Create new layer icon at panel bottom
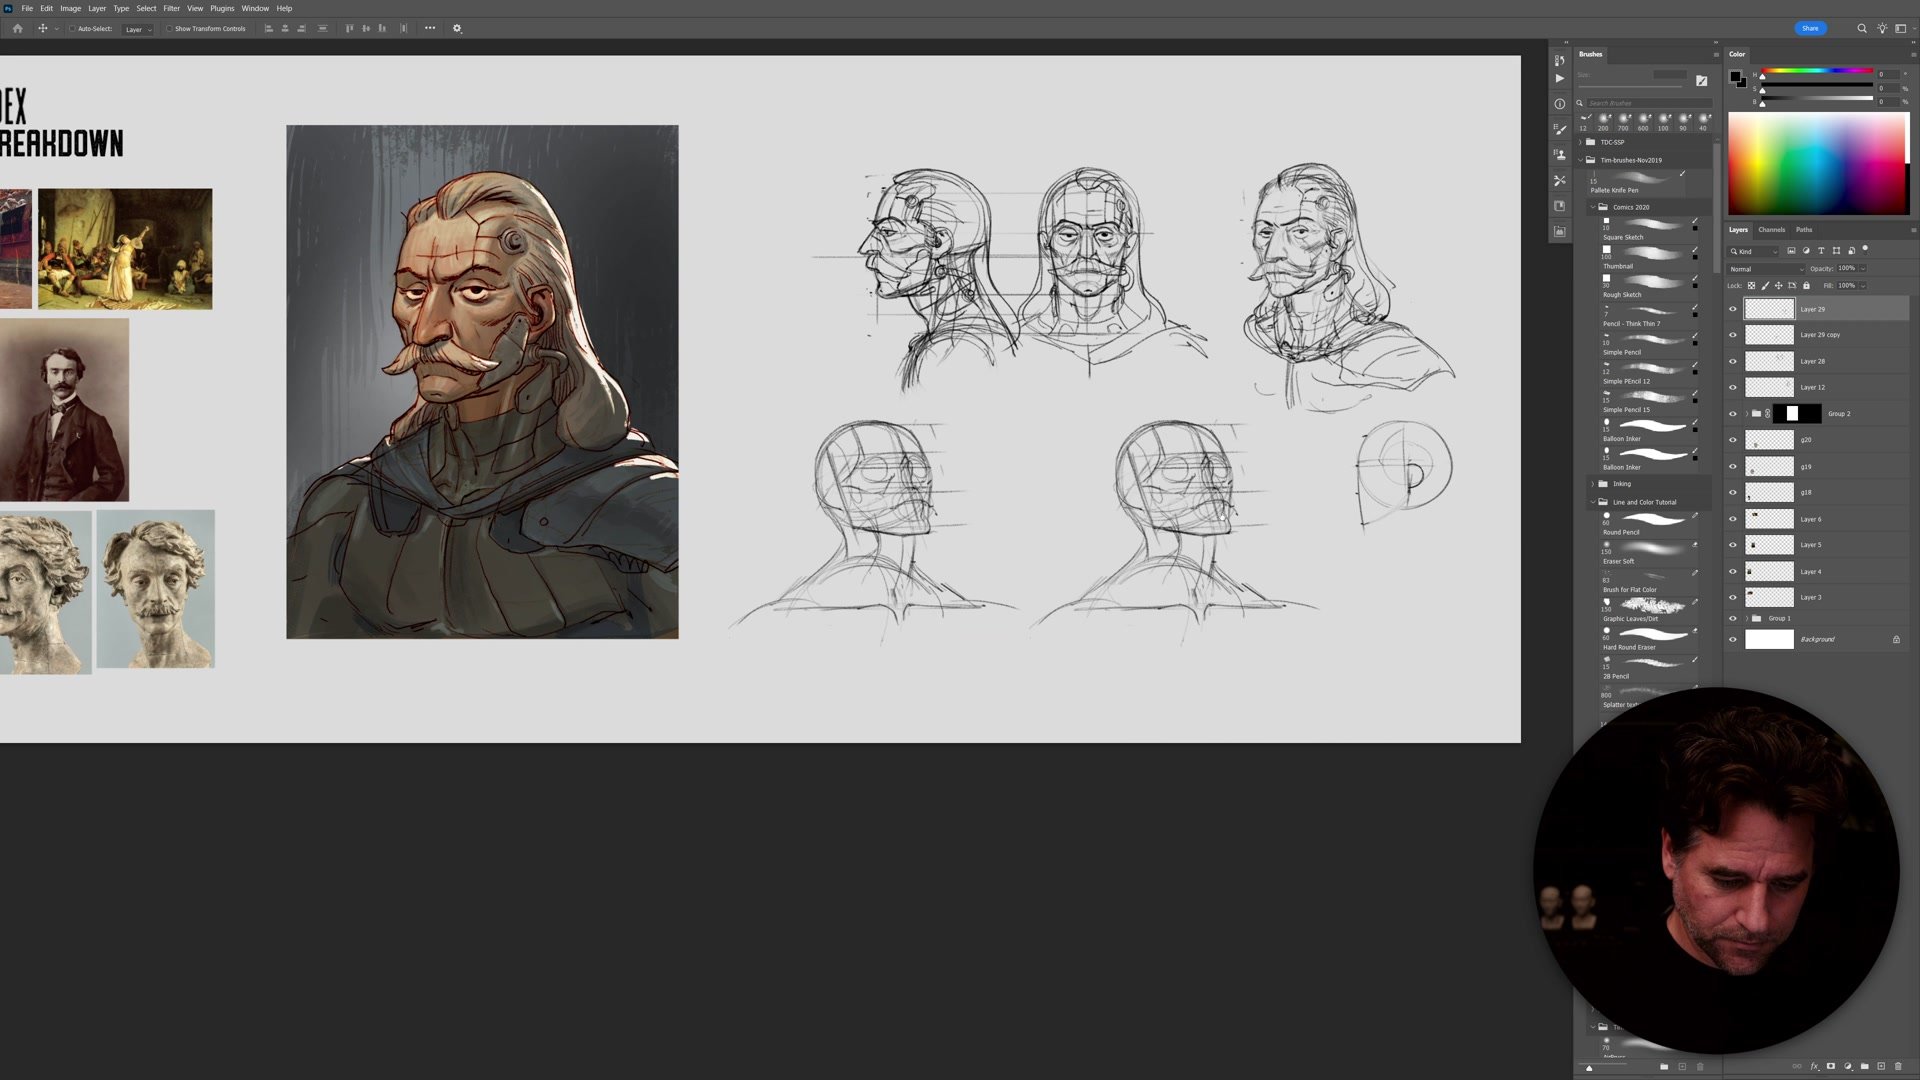 pos(1881,1066)
